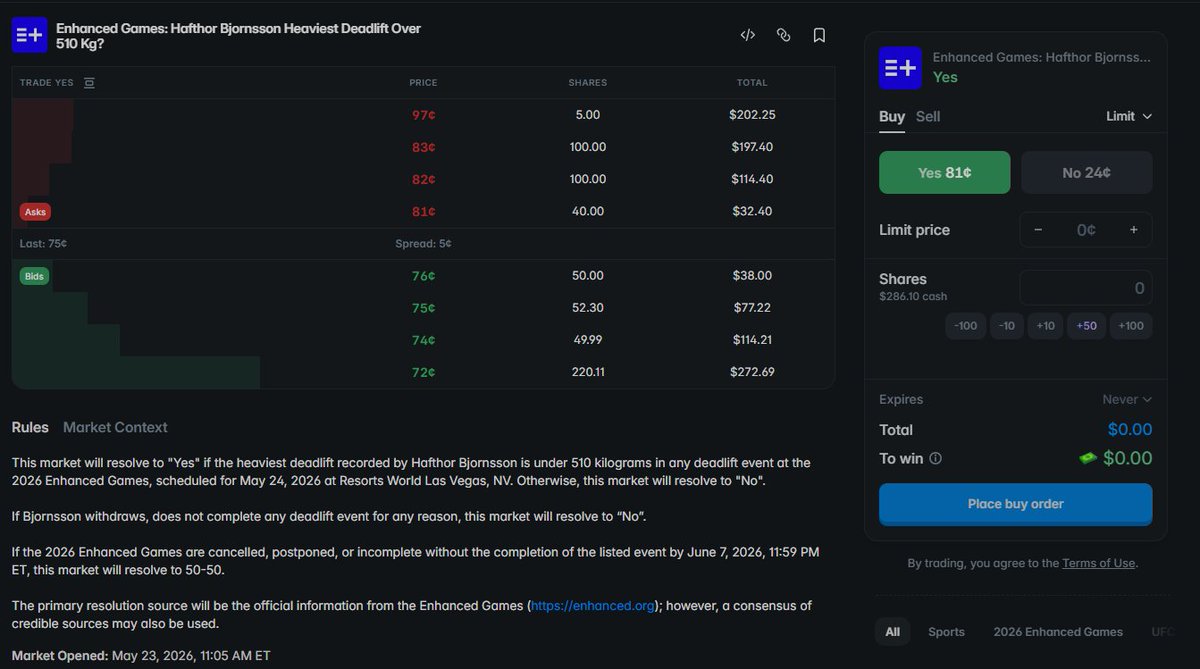Viewport: 1200px width, 669px height.
Task: Switch to the Sell tab
Action: coord(928,116)
